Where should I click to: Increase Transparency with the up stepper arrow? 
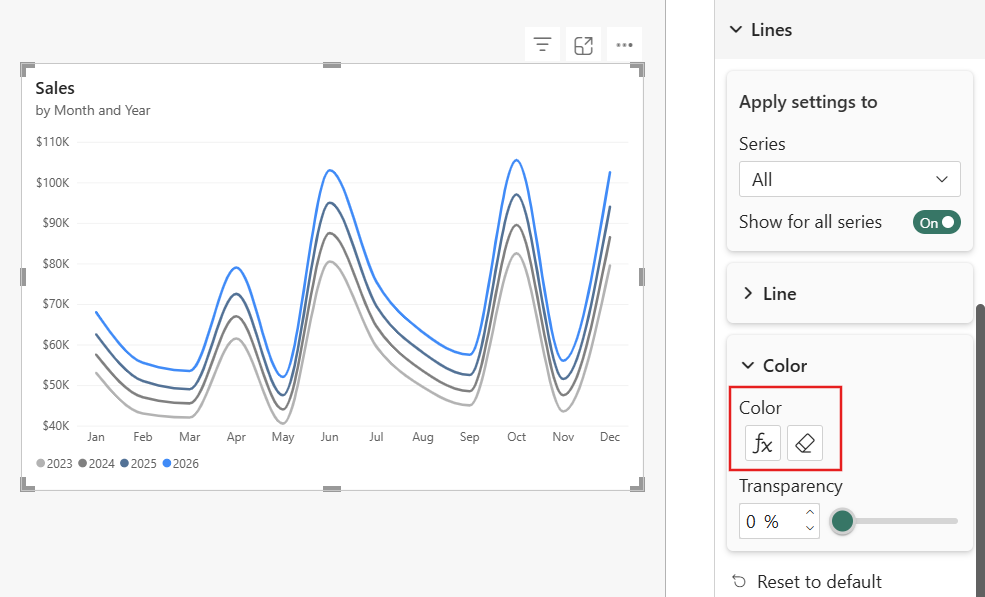coord(810,513)
